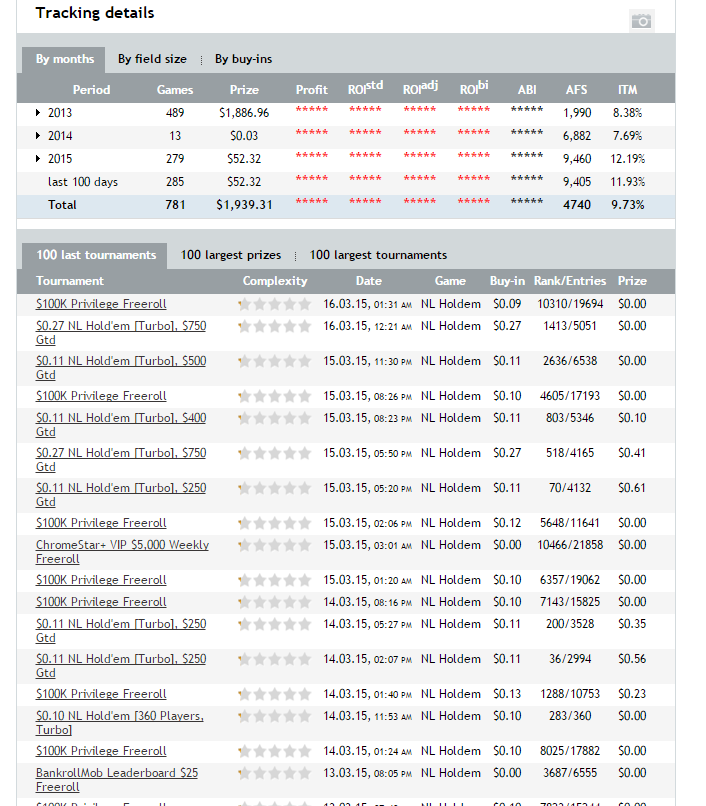Click the AFS column header
The width and height of the screenshot is (706, 806).
pos(576,90)
